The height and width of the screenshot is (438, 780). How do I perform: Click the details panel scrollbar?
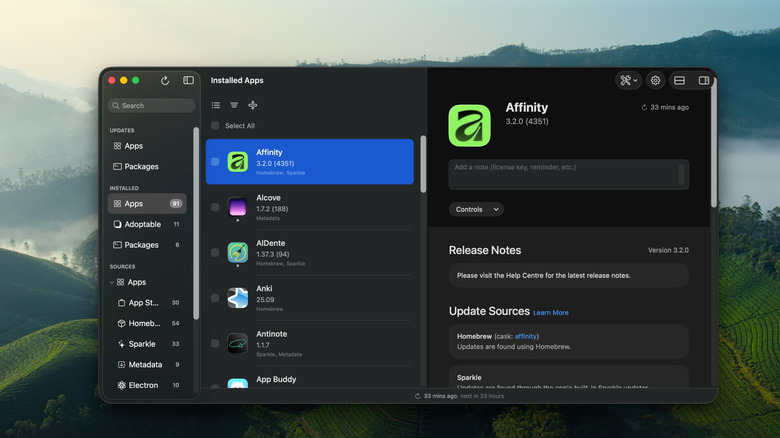(x=714, y=144)
